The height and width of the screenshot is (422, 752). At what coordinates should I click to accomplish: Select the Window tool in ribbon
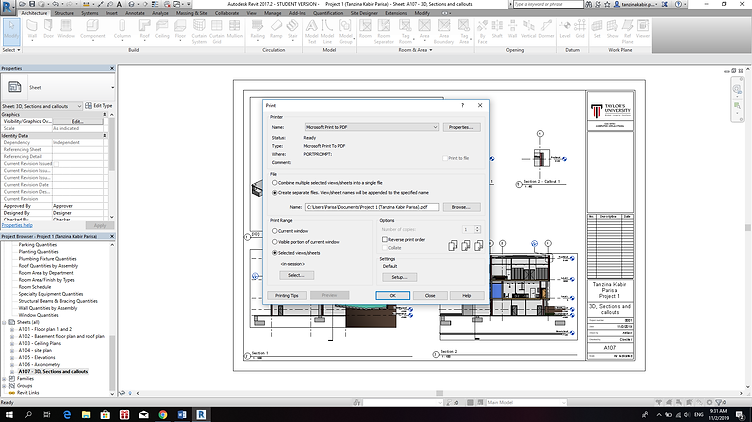tap(66, 30)
